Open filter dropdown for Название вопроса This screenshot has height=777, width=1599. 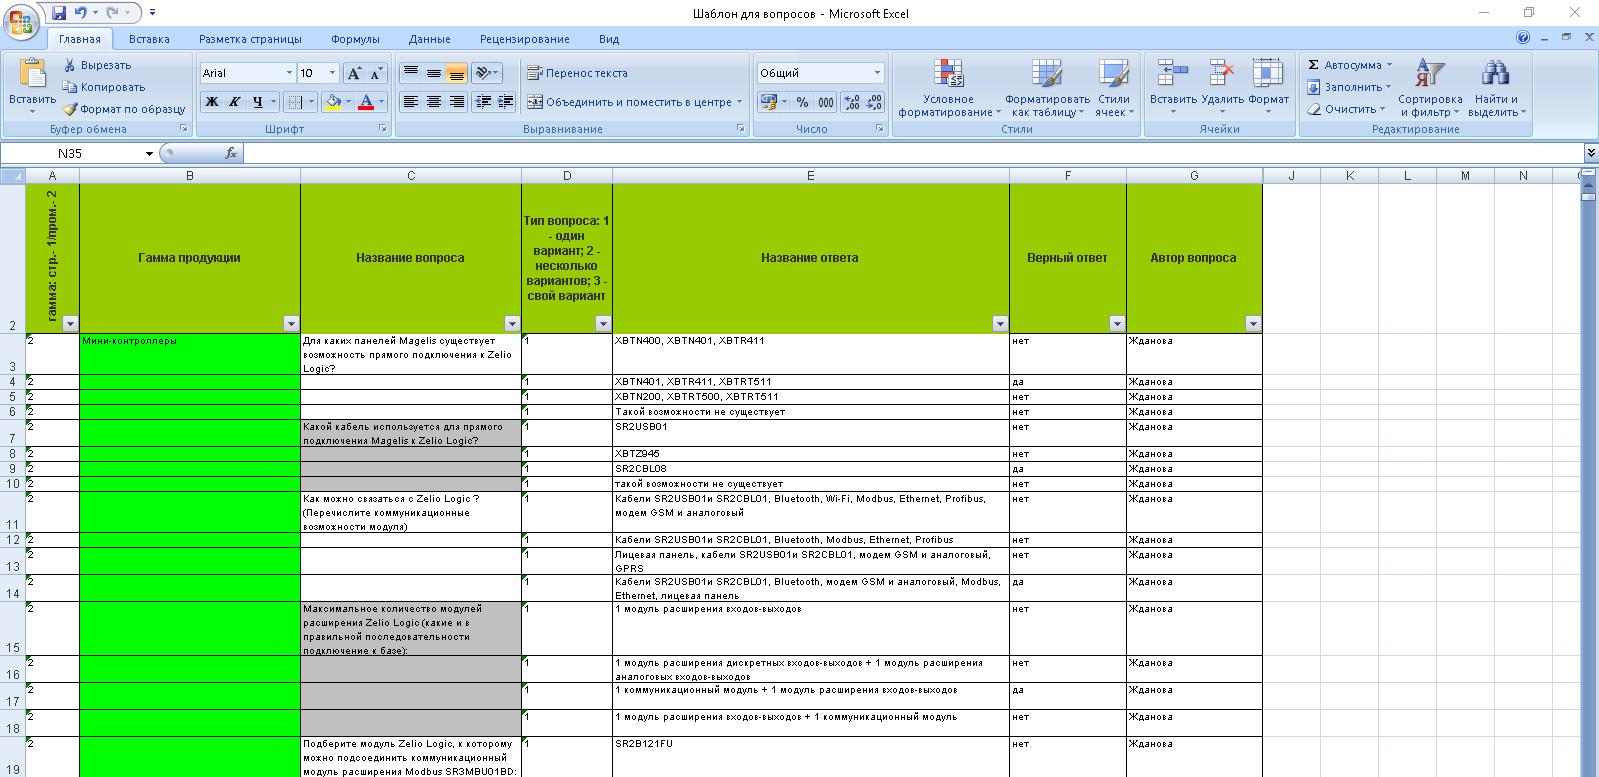[x=512, y=323]
